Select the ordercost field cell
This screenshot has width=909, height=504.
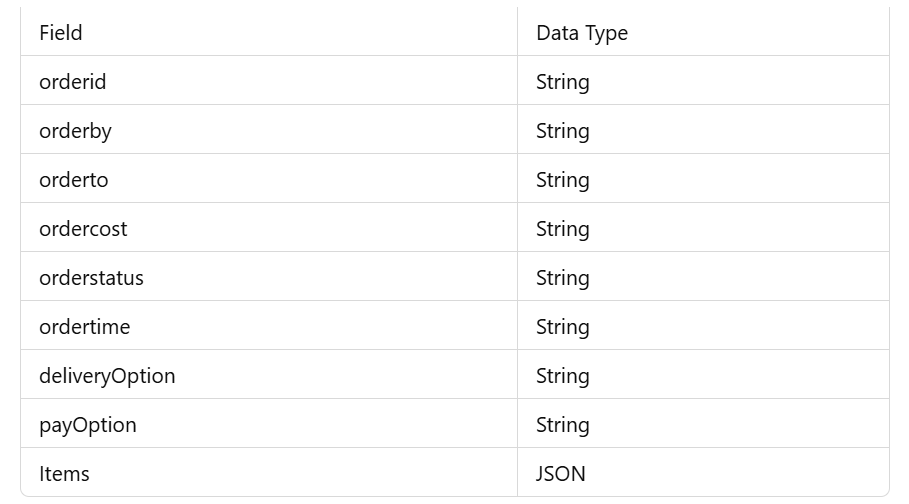coord(269,227)
